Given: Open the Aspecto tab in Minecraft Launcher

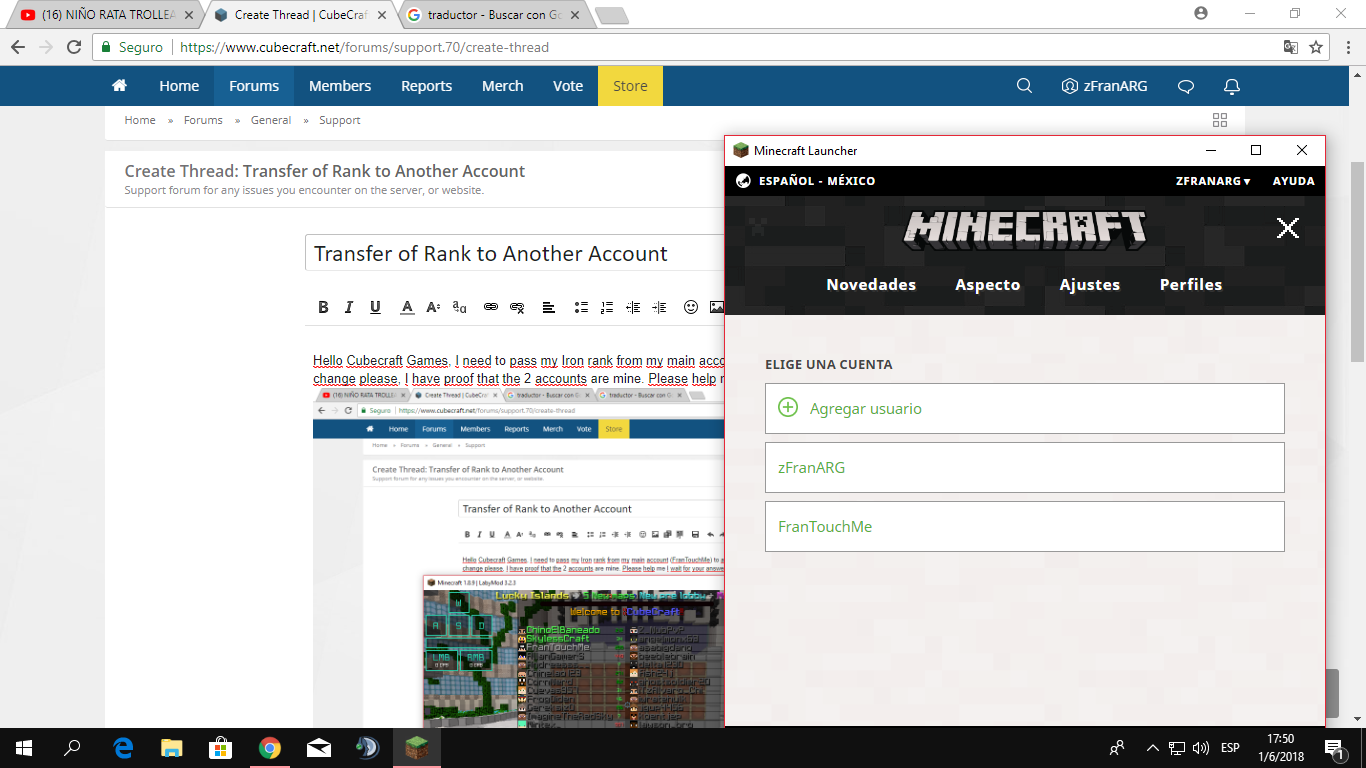Looking at the screenshot, I should [x=987, y=285].
